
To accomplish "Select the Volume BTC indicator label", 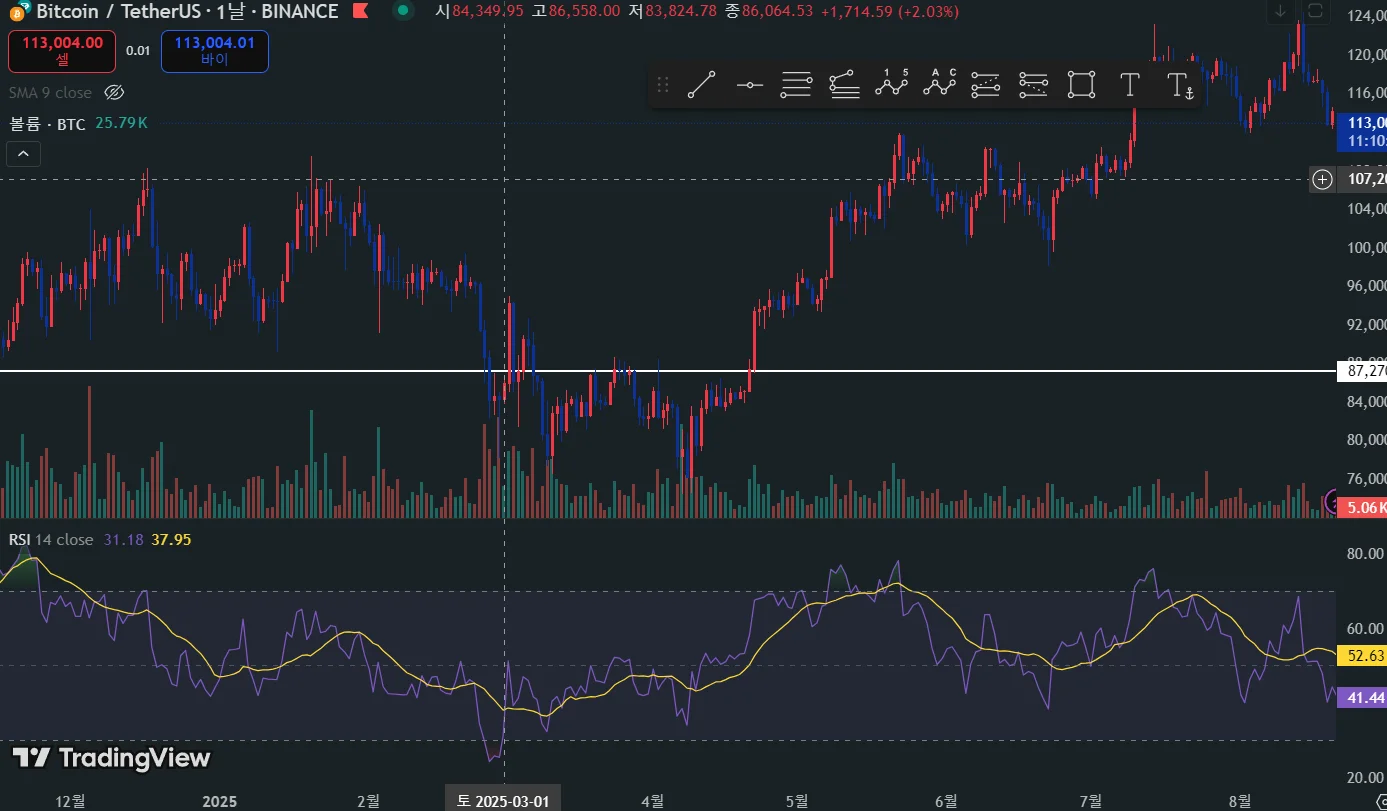I will (47, 123).
